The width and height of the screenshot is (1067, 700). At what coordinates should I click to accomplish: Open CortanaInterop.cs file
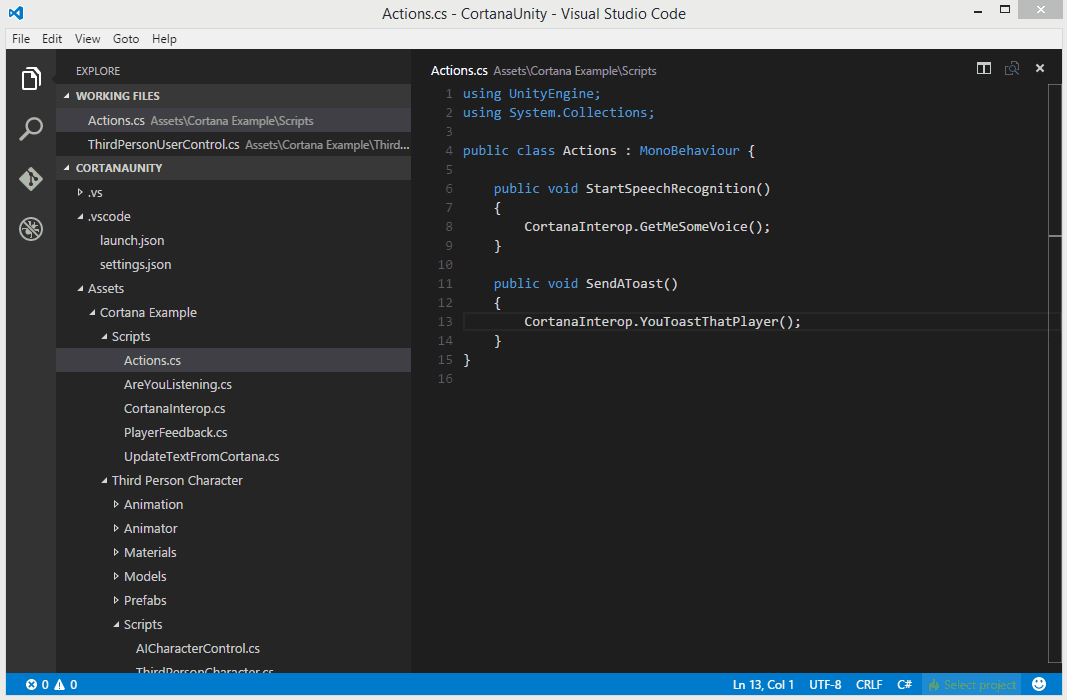pyautogui.click(x=174, y=408)
